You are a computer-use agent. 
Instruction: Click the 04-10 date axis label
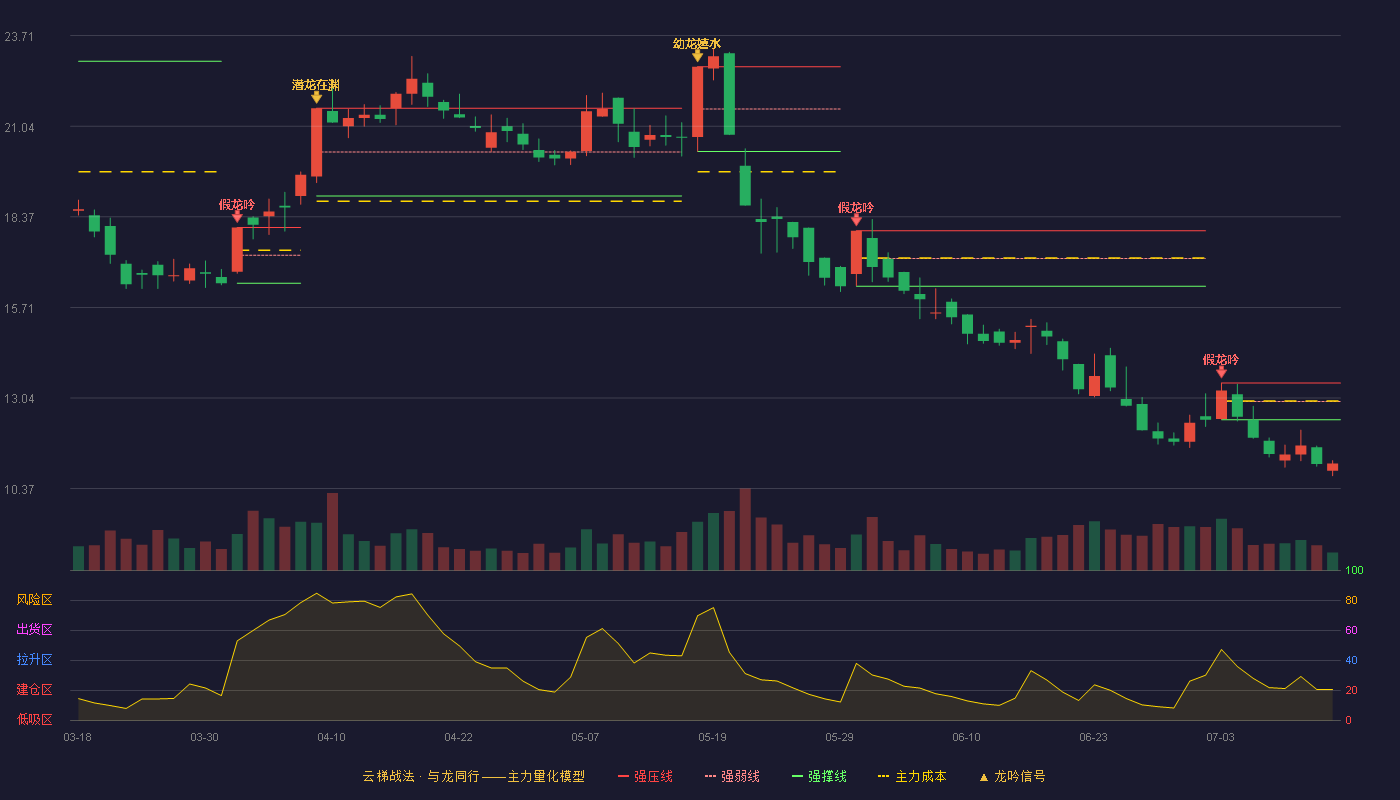tap(331, 737)
